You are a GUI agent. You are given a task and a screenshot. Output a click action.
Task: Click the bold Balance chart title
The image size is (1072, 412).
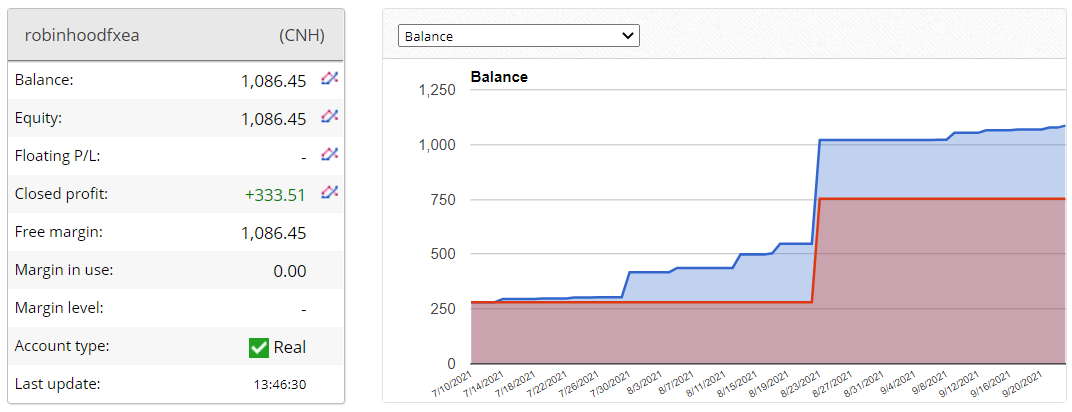[499, 77]
